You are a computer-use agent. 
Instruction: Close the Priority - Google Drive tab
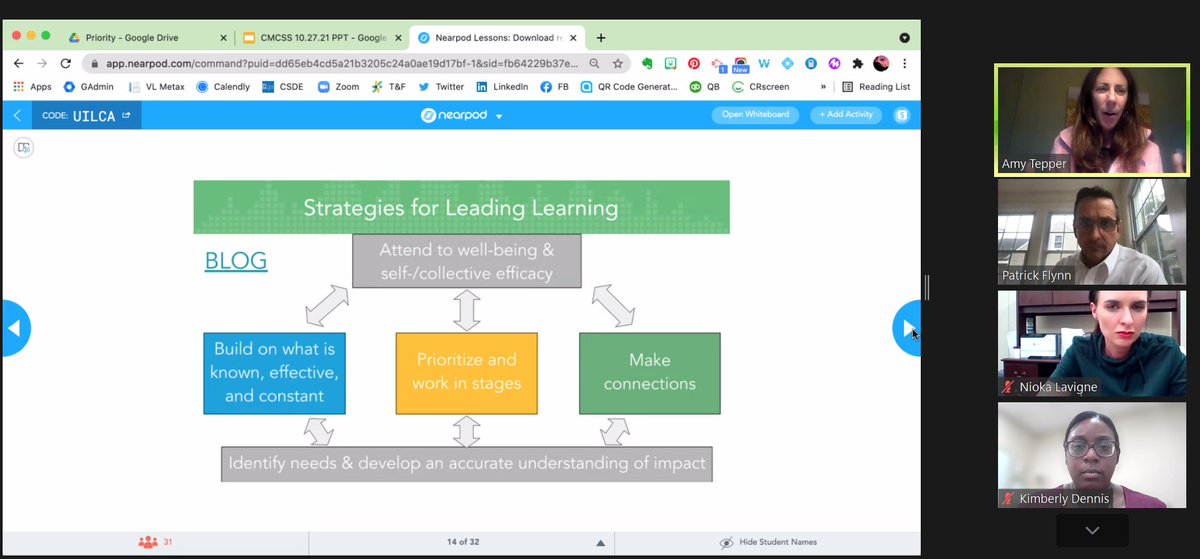[221, 38]
